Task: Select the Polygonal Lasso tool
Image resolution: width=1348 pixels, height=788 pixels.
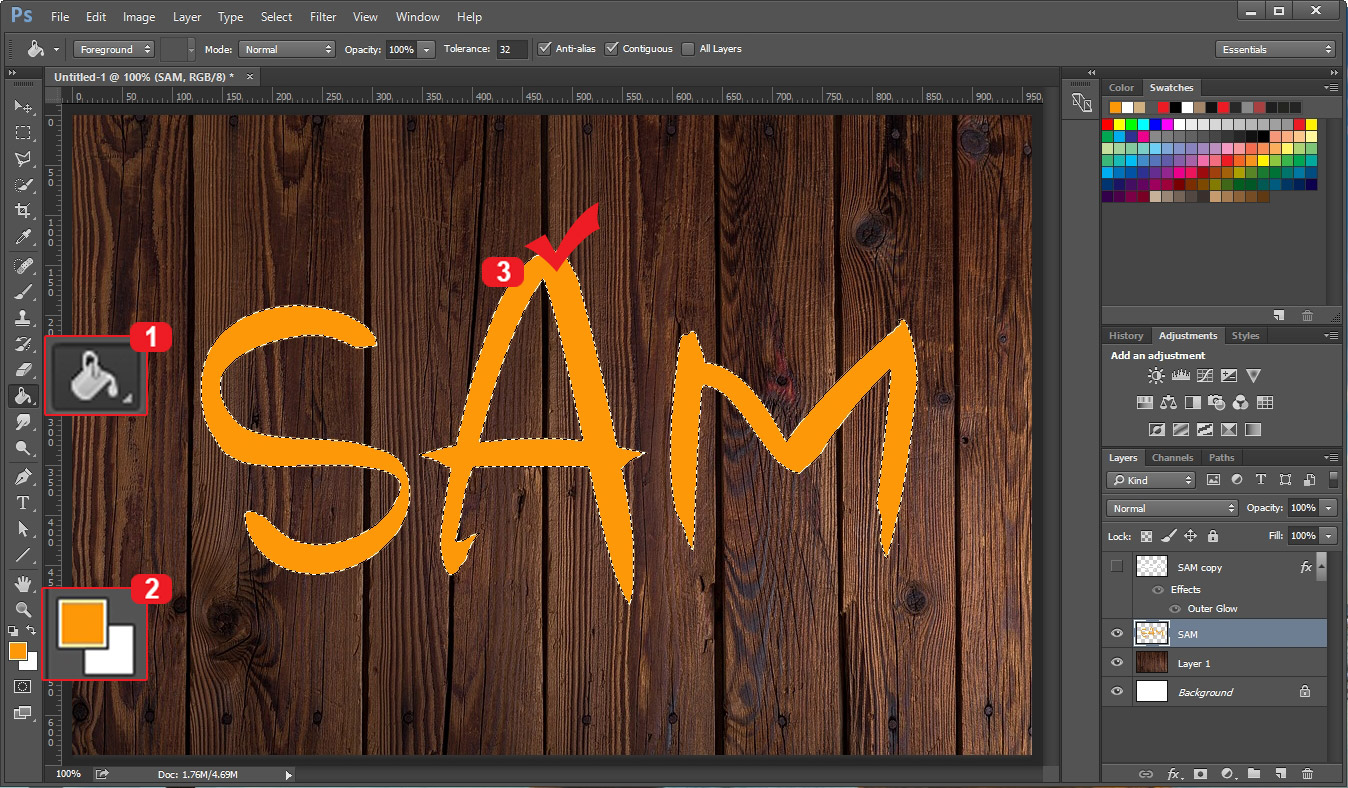Action: [23, 158]
